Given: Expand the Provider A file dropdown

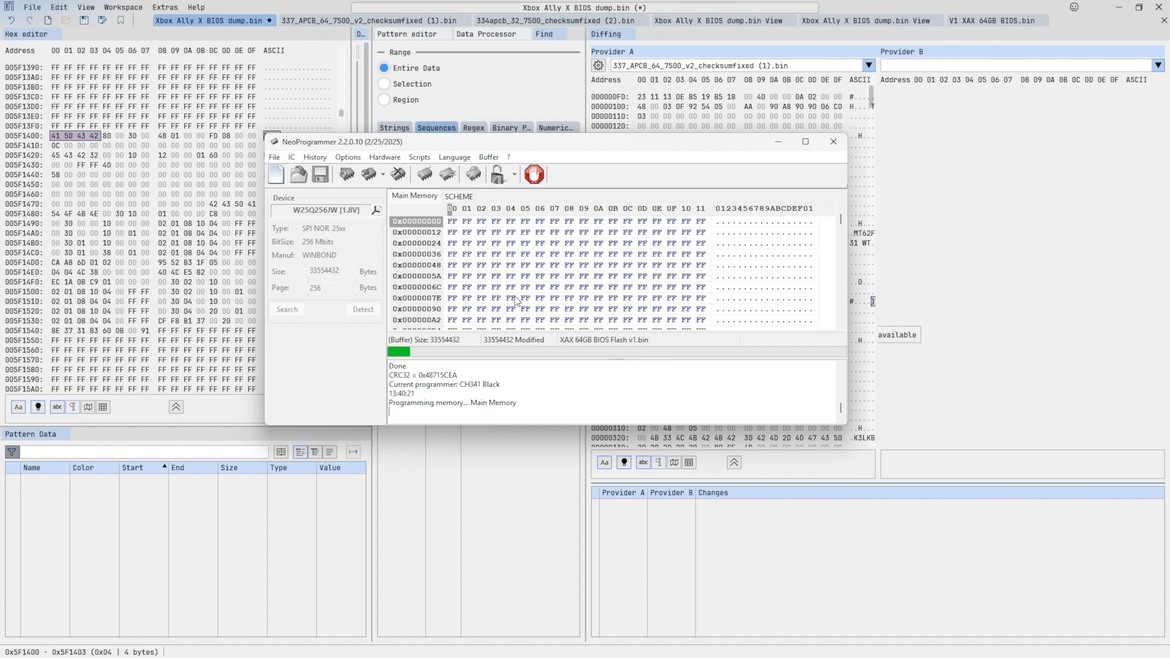Looking at the screenshot, I should (x=868, y=66).
